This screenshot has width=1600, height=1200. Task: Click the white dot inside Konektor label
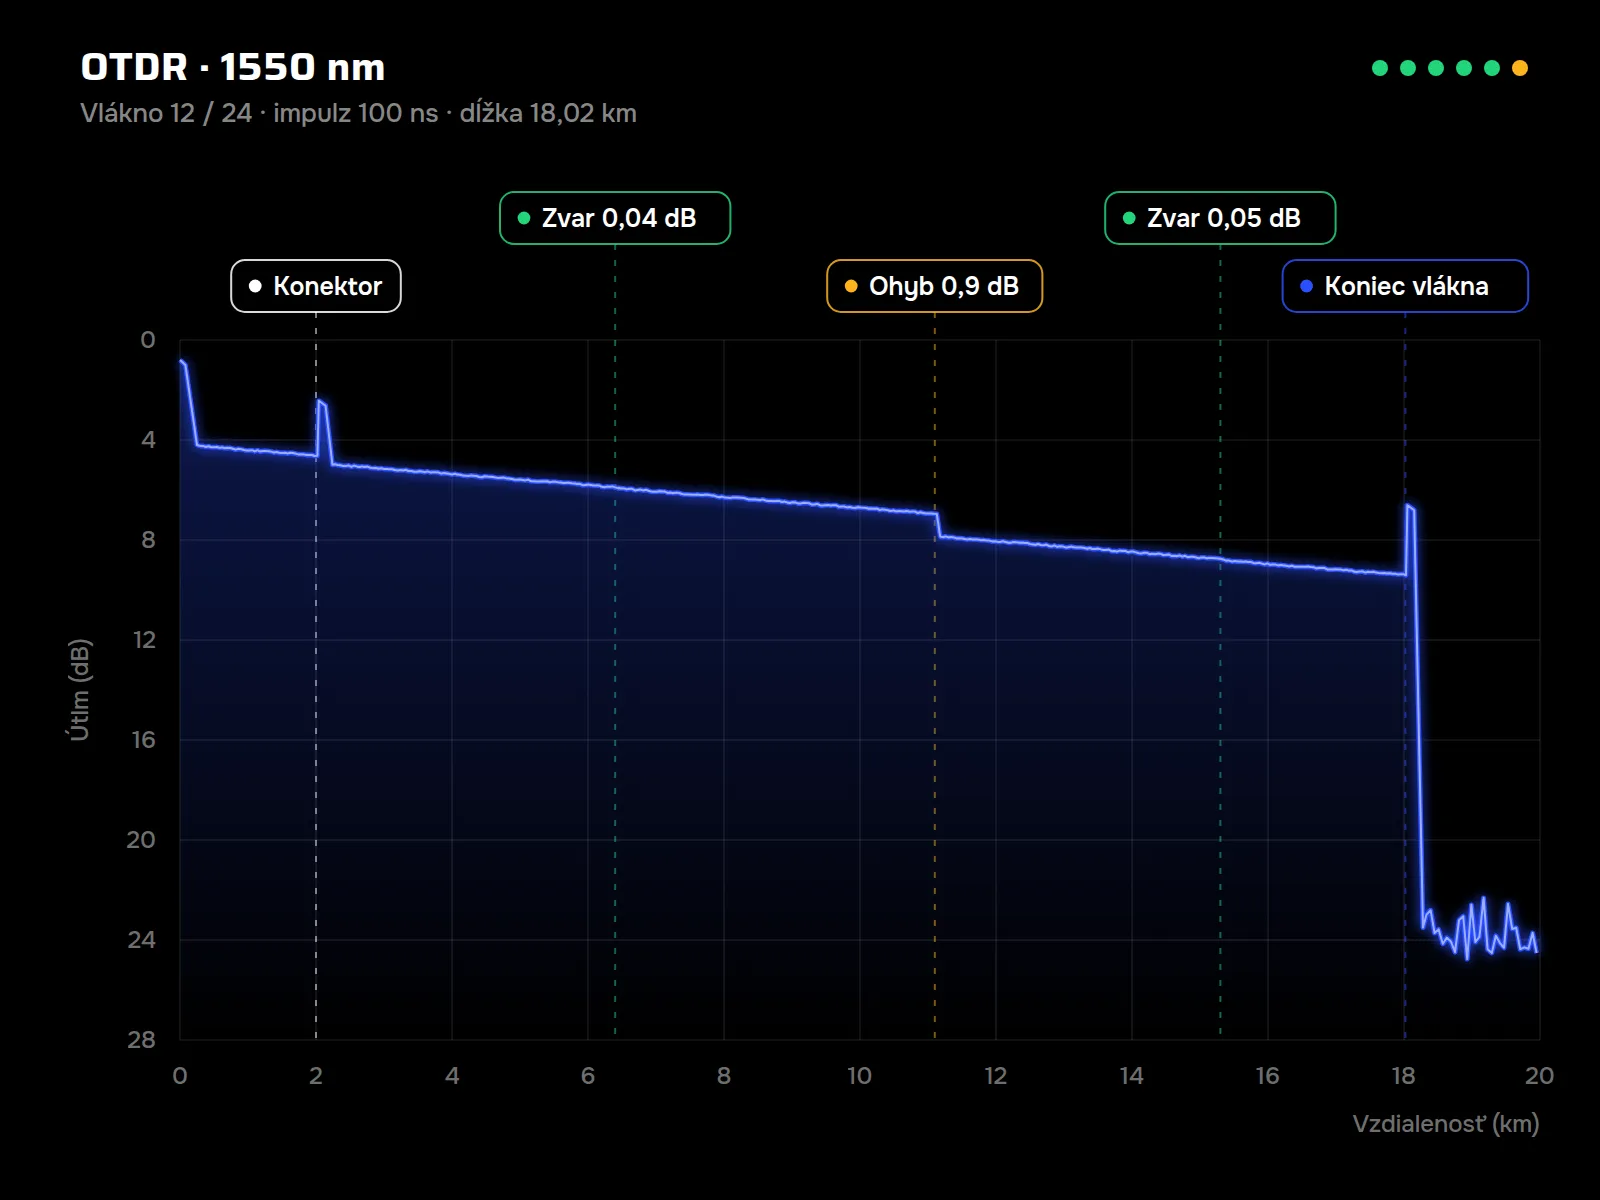[255, 286]
